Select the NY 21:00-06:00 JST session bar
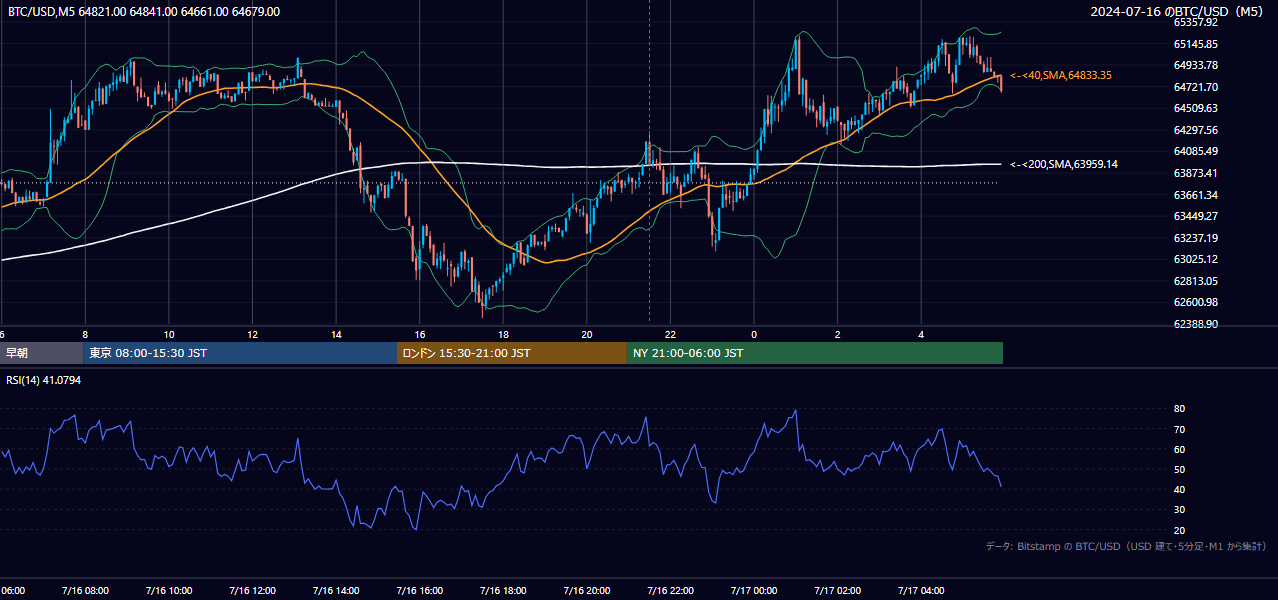Screen dimensions: 1278x600 [x=815, y=353]
